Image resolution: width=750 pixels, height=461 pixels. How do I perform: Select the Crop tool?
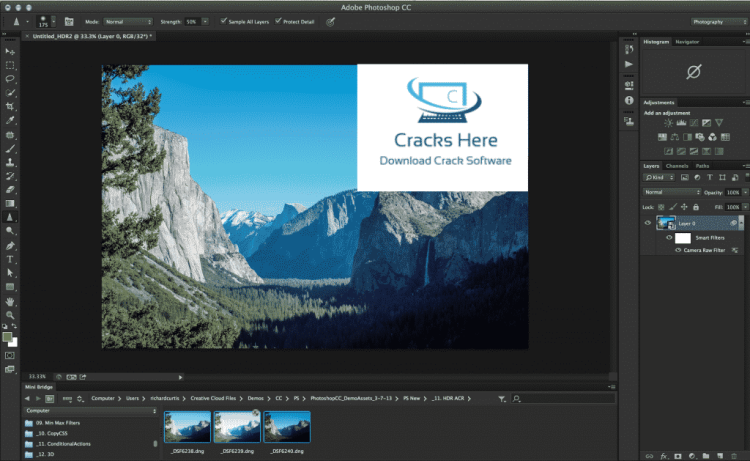click(x=10, y=106)
